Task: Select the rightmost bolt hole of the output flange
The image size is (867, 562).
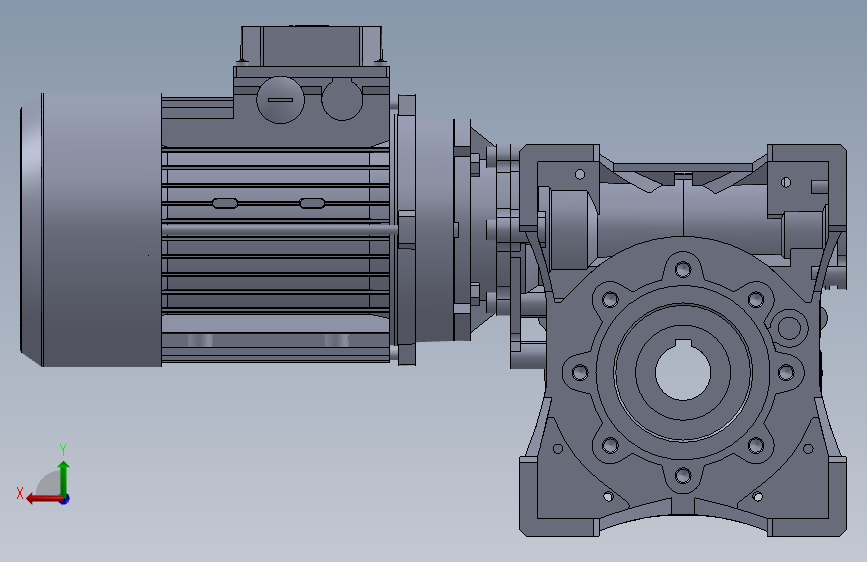Action: (x=786, y=372)
